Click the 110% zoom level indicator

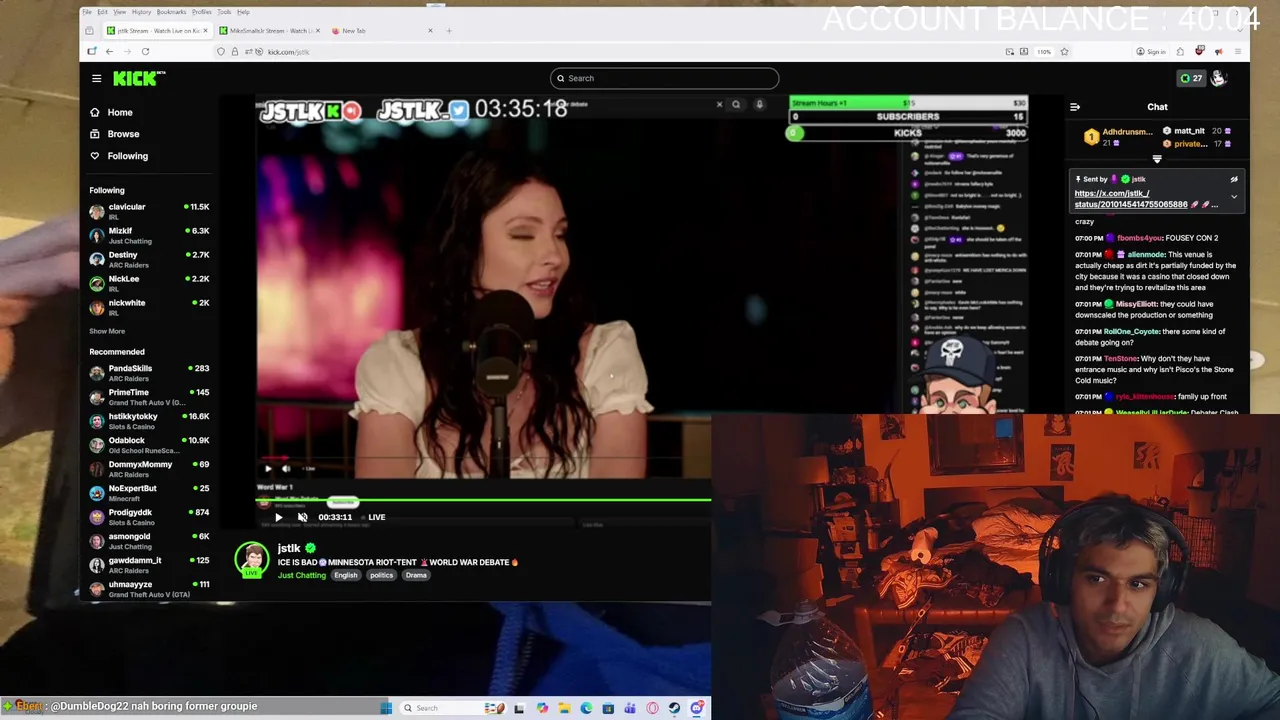[1044, 51]
